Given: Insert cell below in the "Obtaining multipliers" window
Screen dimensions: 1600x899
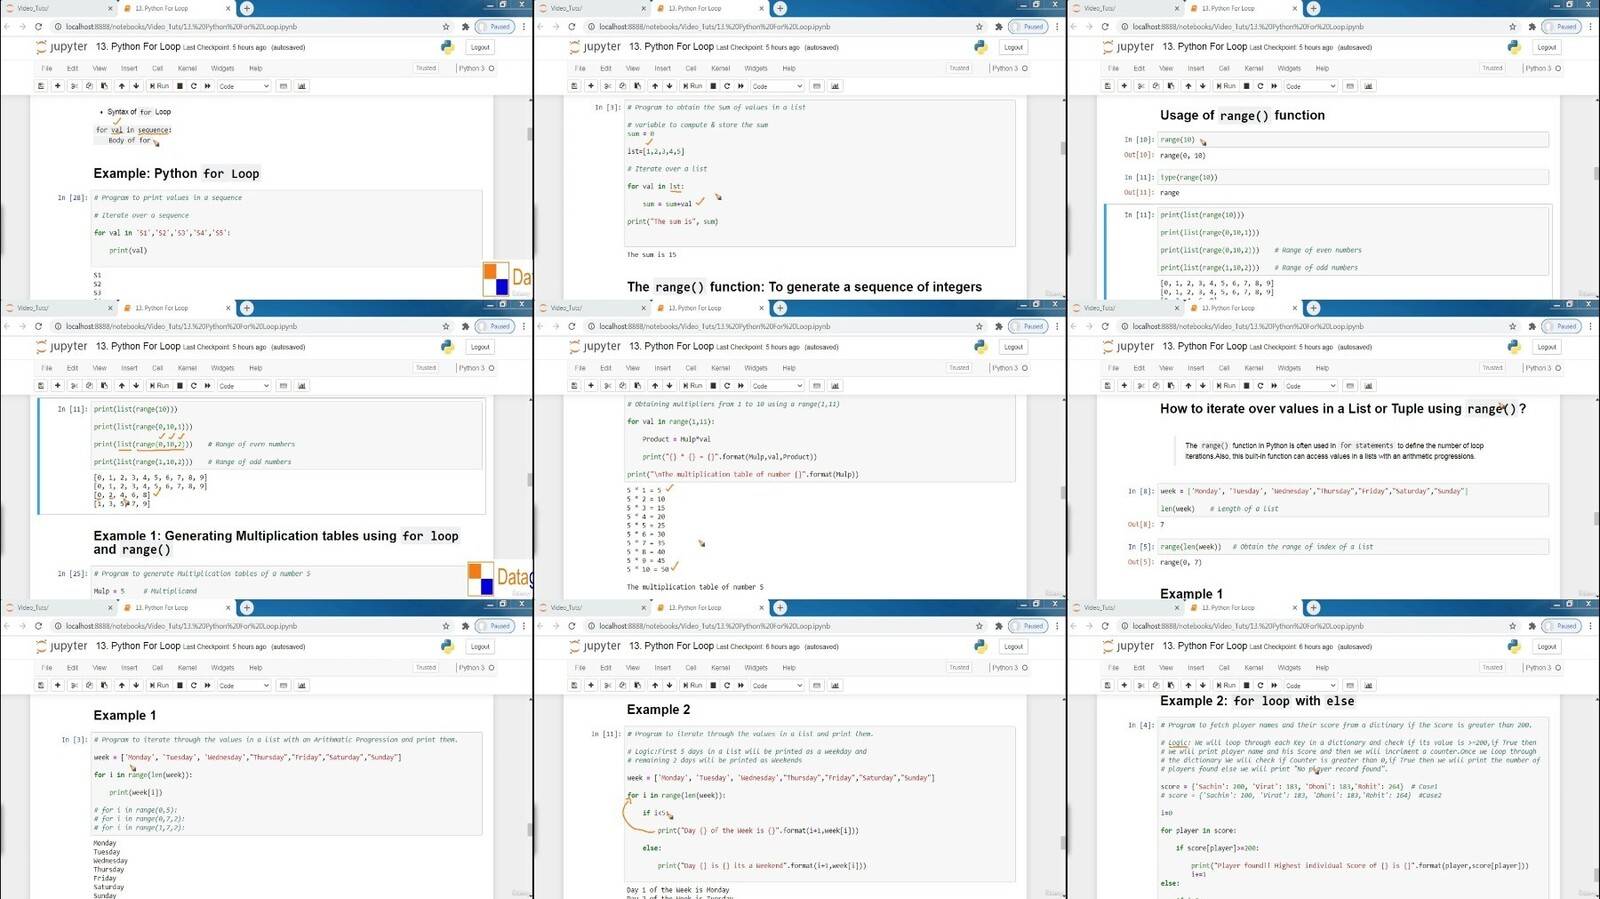Looking at the screenshot, I should [x=590, y=386].
